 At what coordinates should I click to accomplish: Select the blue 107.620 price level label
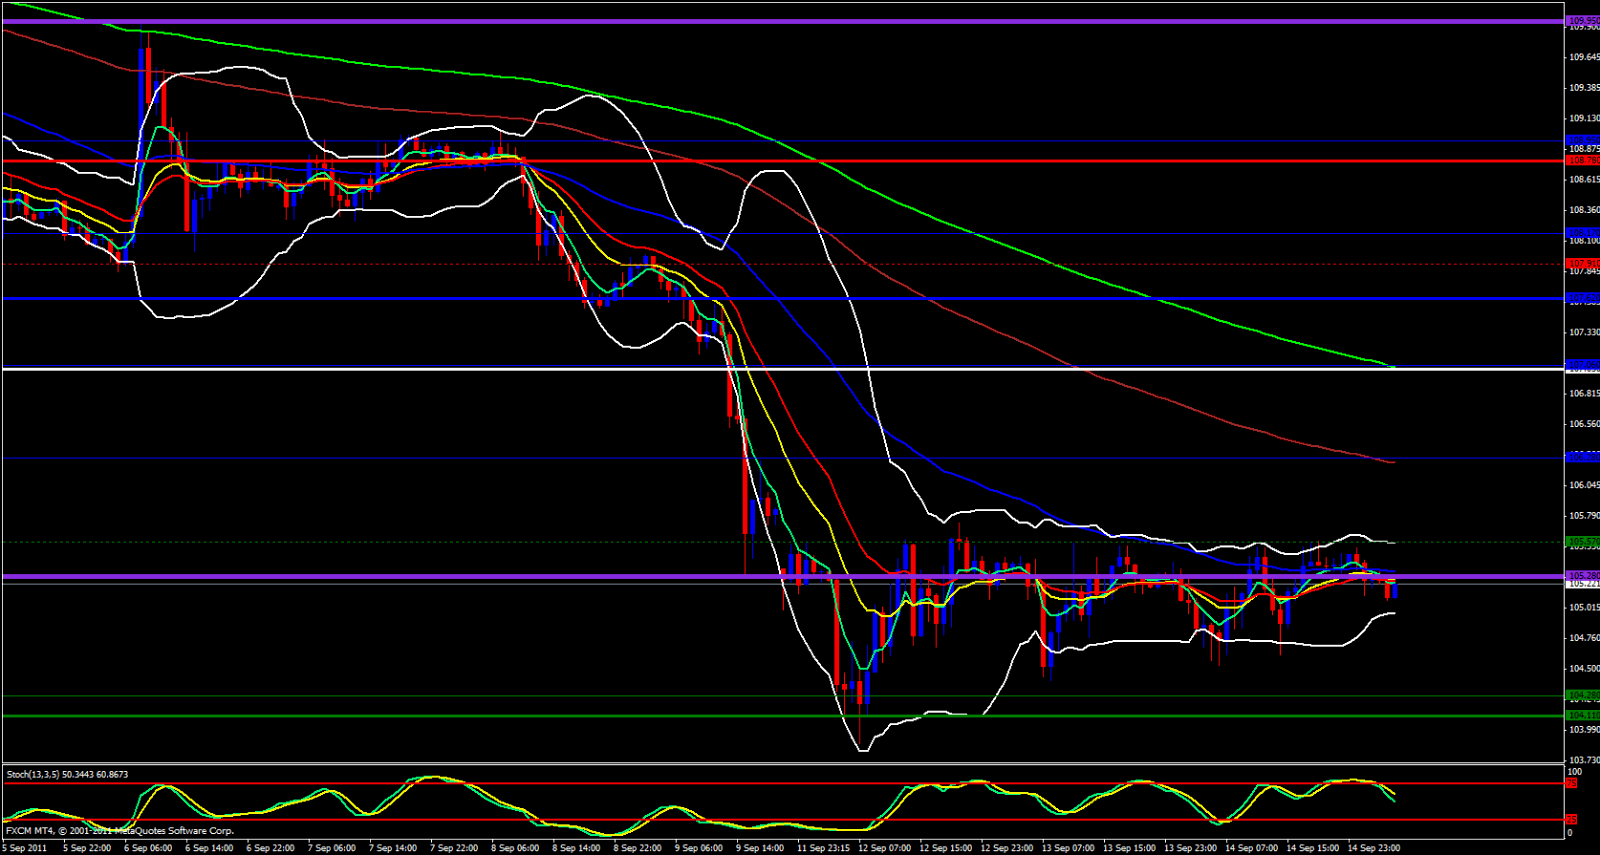point(1582,298)
